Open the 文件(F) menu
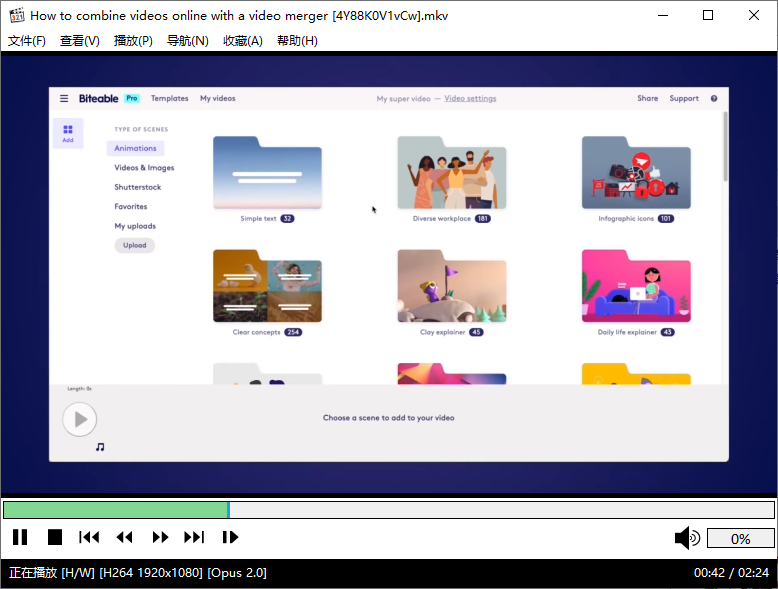Viewport: 778px width, 589px height. pyautogui.click(x=27, y=41)
